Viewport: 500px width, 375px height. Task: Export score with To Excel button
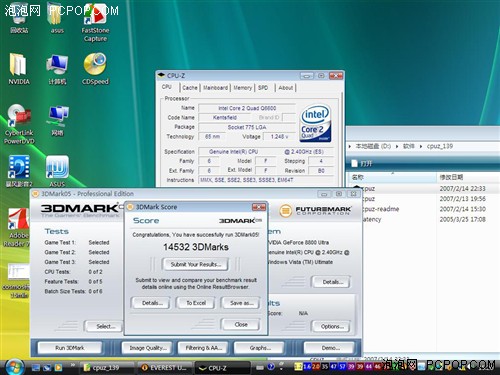coord(196,303)
